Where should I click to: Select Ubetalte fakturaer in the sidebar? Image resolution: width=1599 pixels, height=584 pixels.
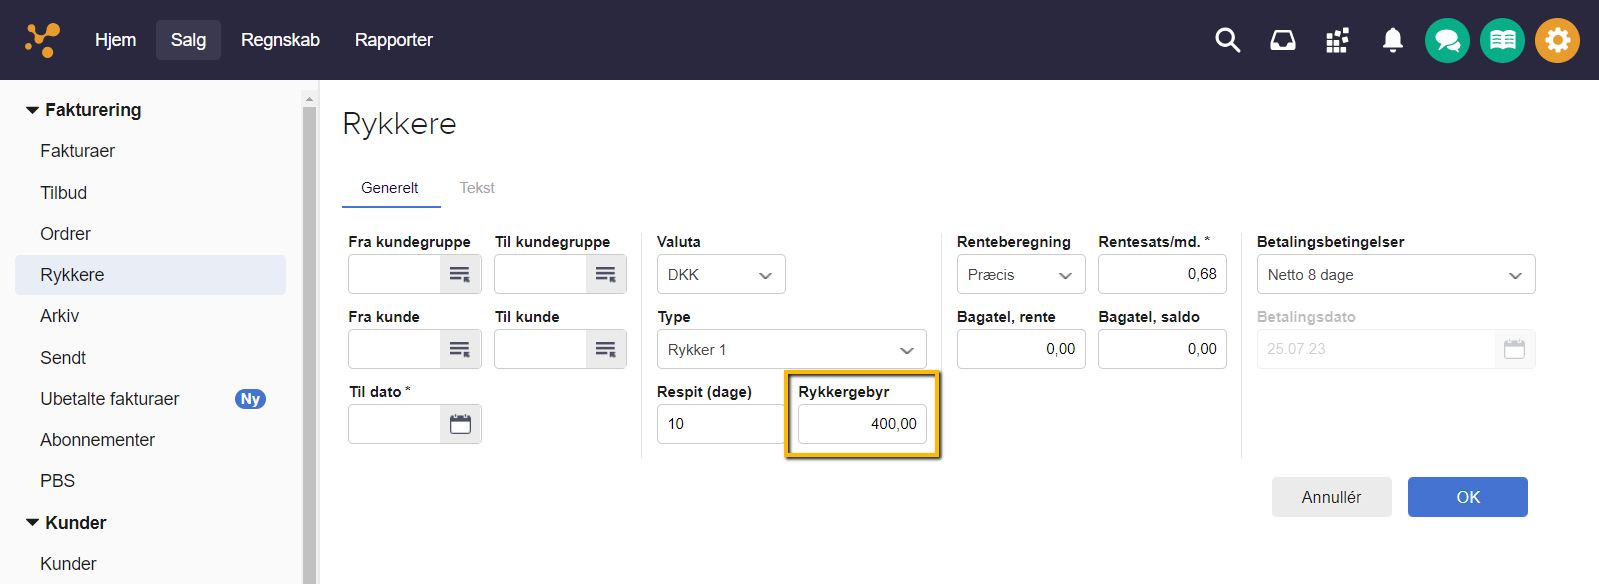tap(110, 399)
